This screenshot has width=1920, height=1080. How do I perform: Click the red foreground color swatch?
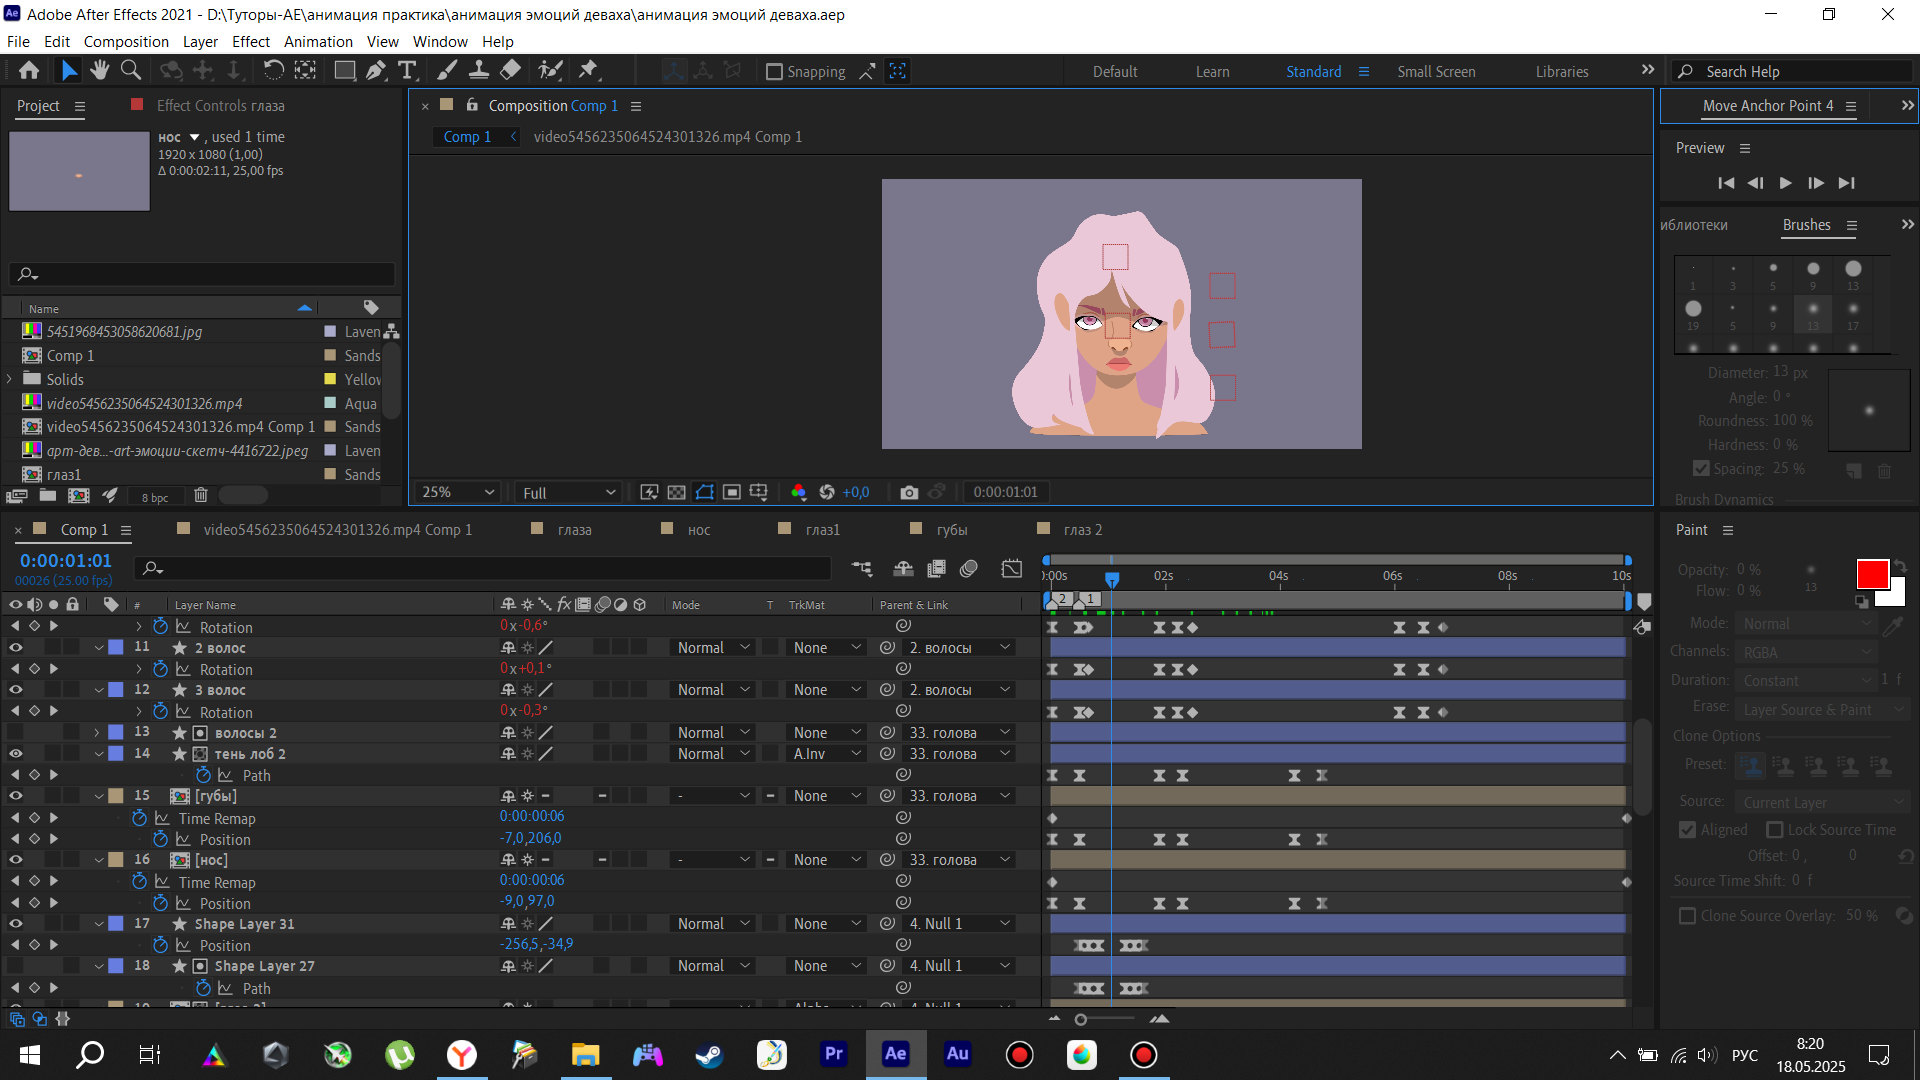(x=1871, y=574)
